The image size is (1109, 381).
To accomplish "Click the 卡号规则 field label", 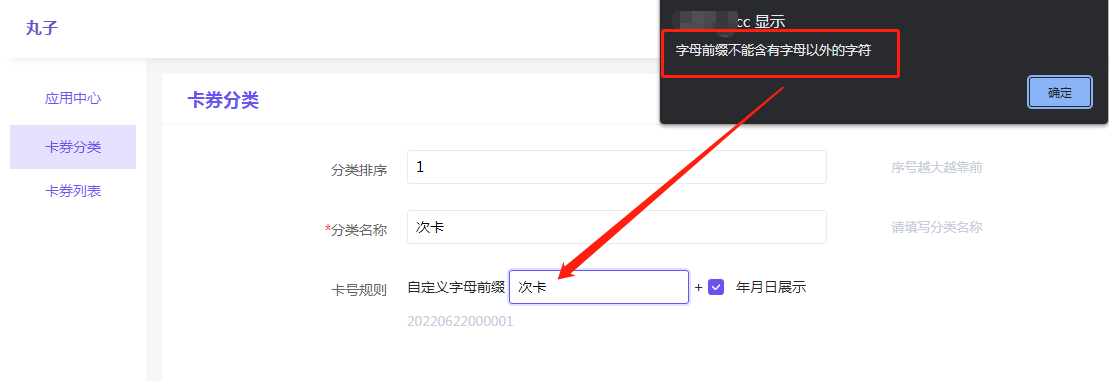I will tap(359, 290).
